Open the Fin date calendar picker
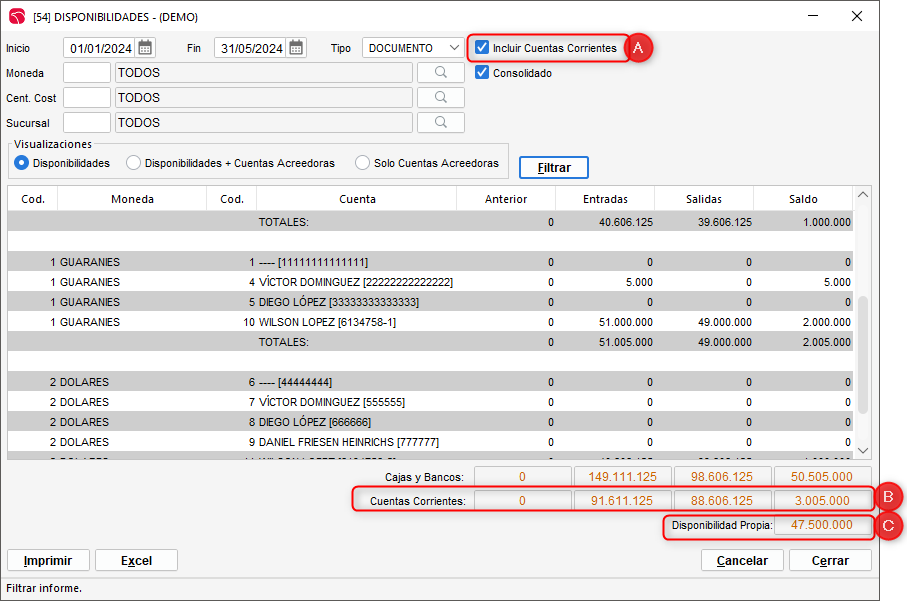This screenshot has height=601, width=907. [x=296, y=48]
